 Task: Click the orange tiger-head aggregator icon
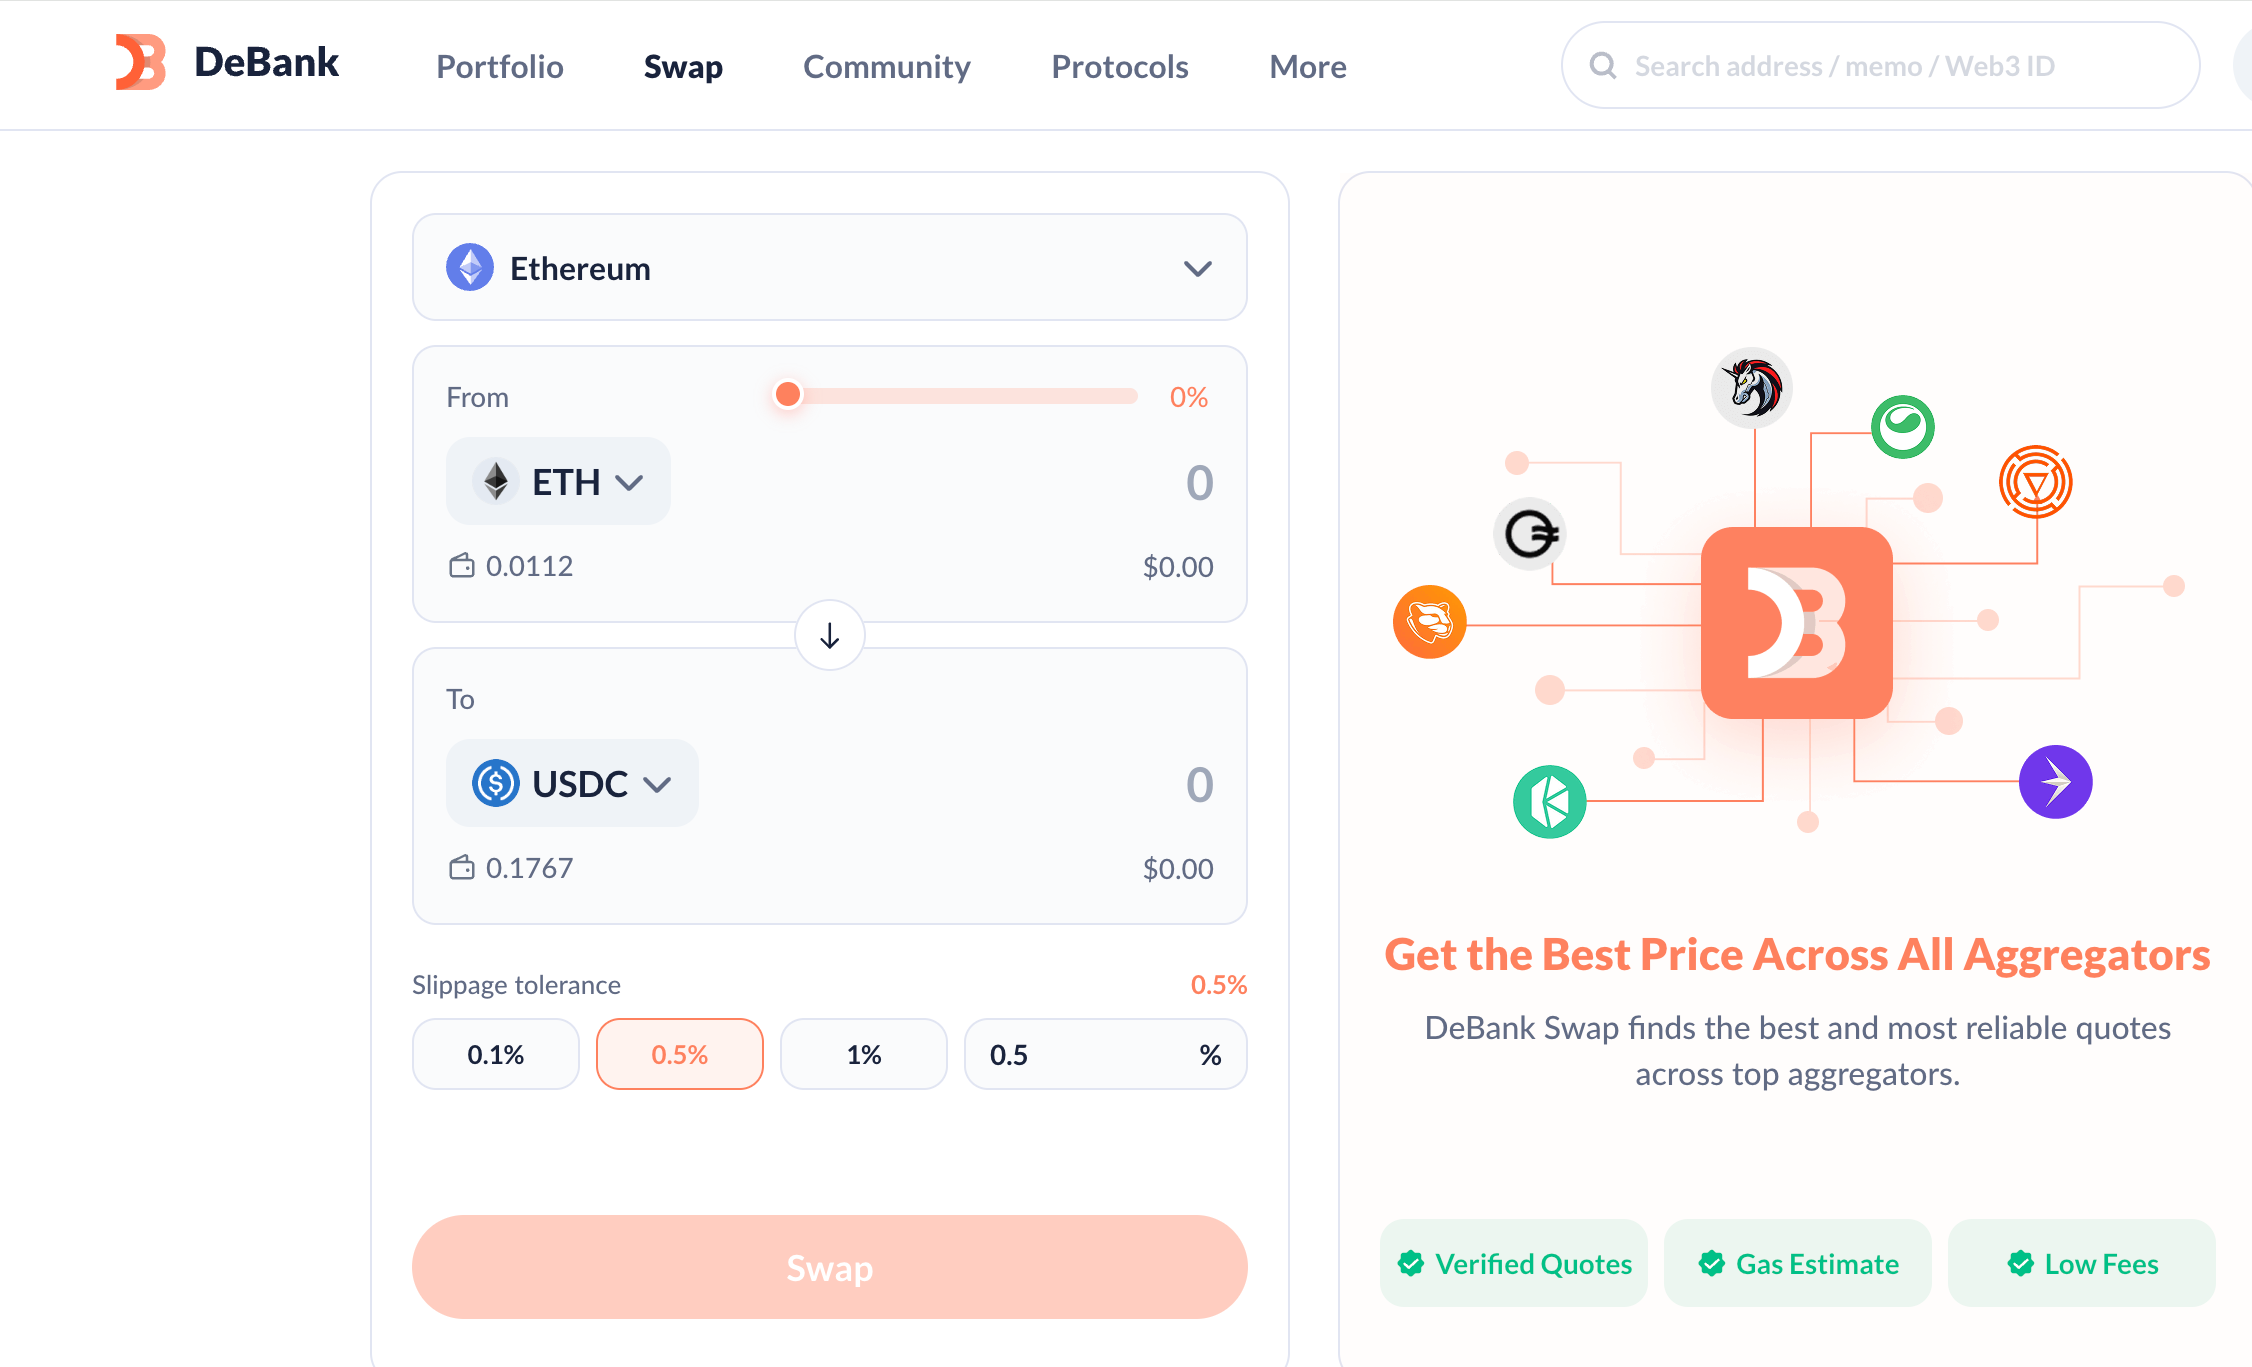(x=1429, y=622)
